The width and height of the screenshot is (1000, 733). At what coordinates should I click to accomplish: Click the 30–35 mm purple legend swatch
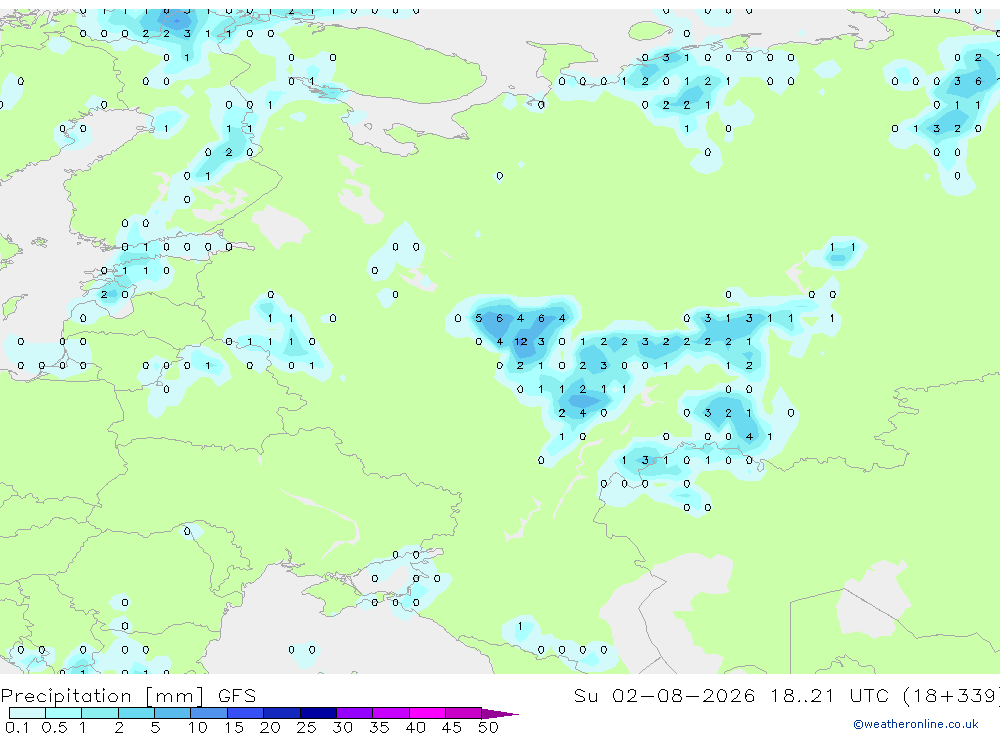355,713
